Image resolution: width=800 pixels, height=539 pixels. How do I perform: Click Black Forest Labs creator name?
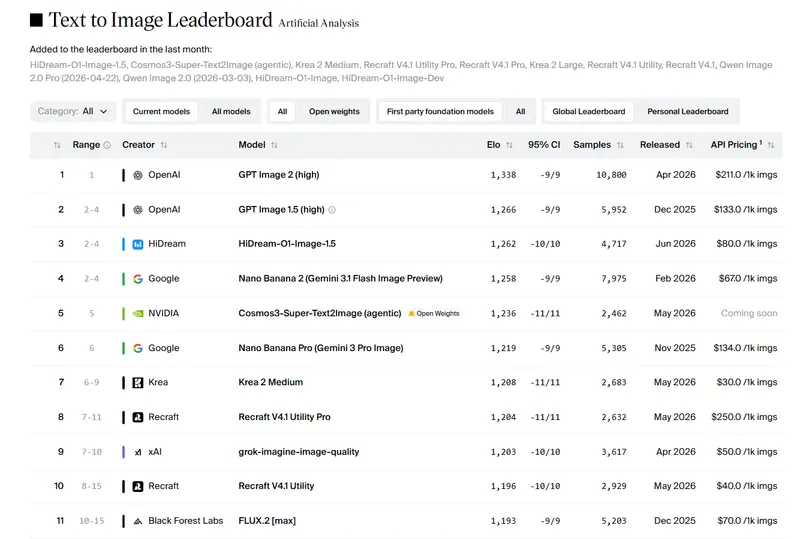point(186,521)
